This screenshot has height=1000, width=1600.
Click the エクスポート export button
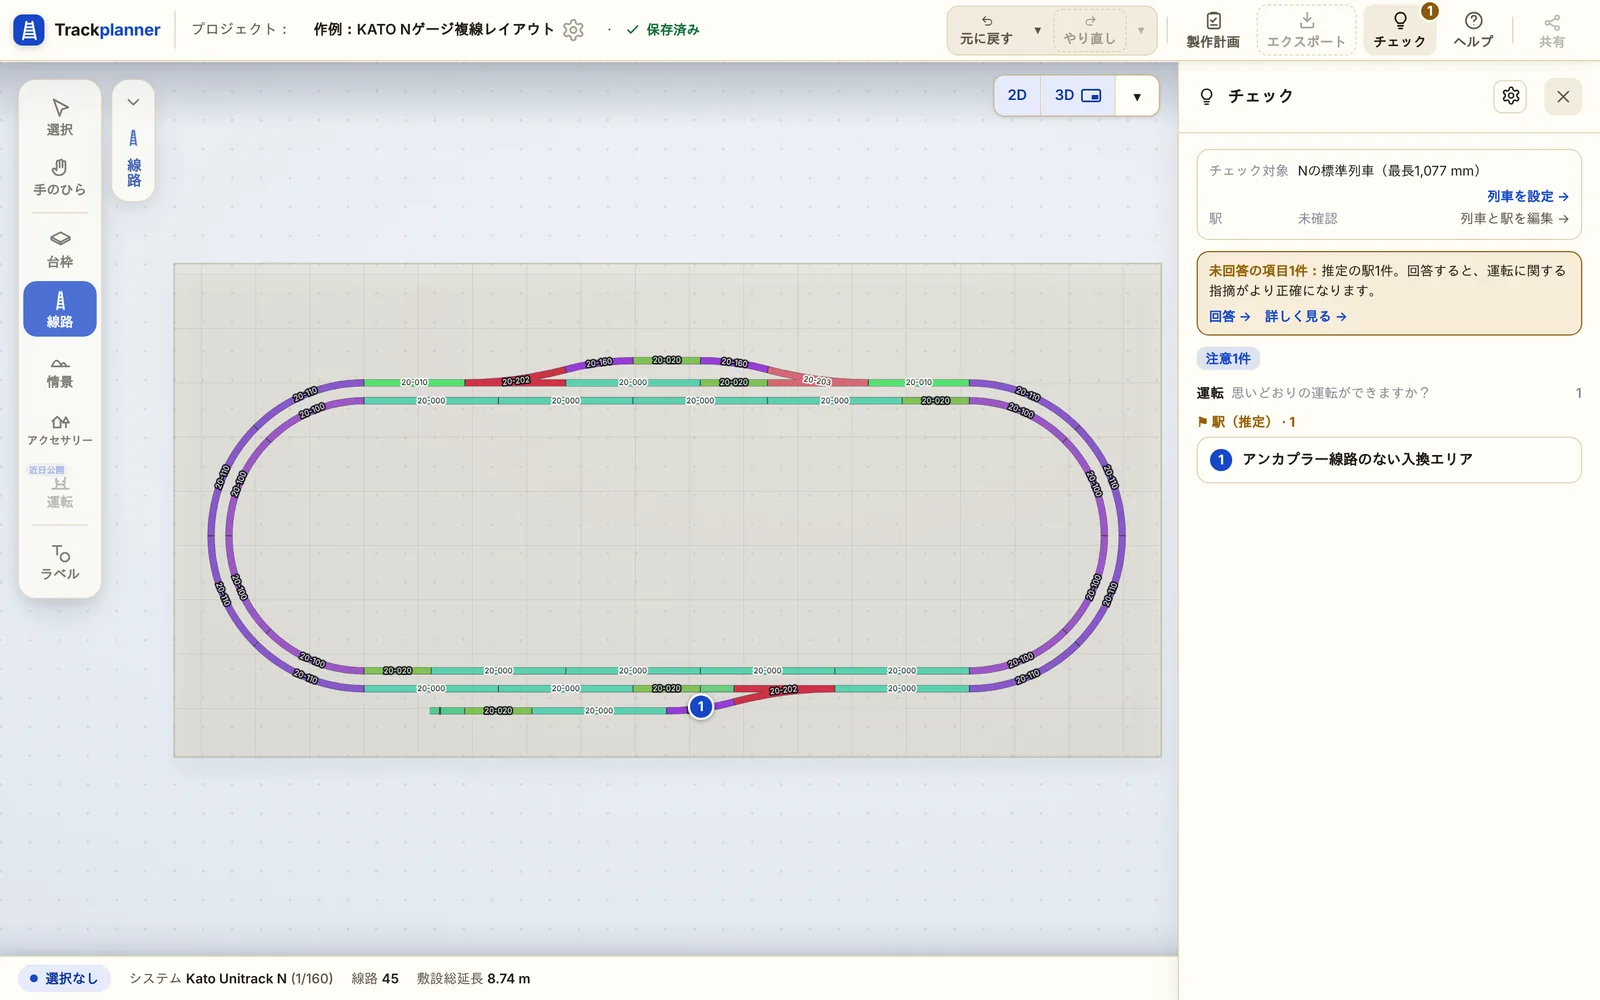tap(1306, 30)
